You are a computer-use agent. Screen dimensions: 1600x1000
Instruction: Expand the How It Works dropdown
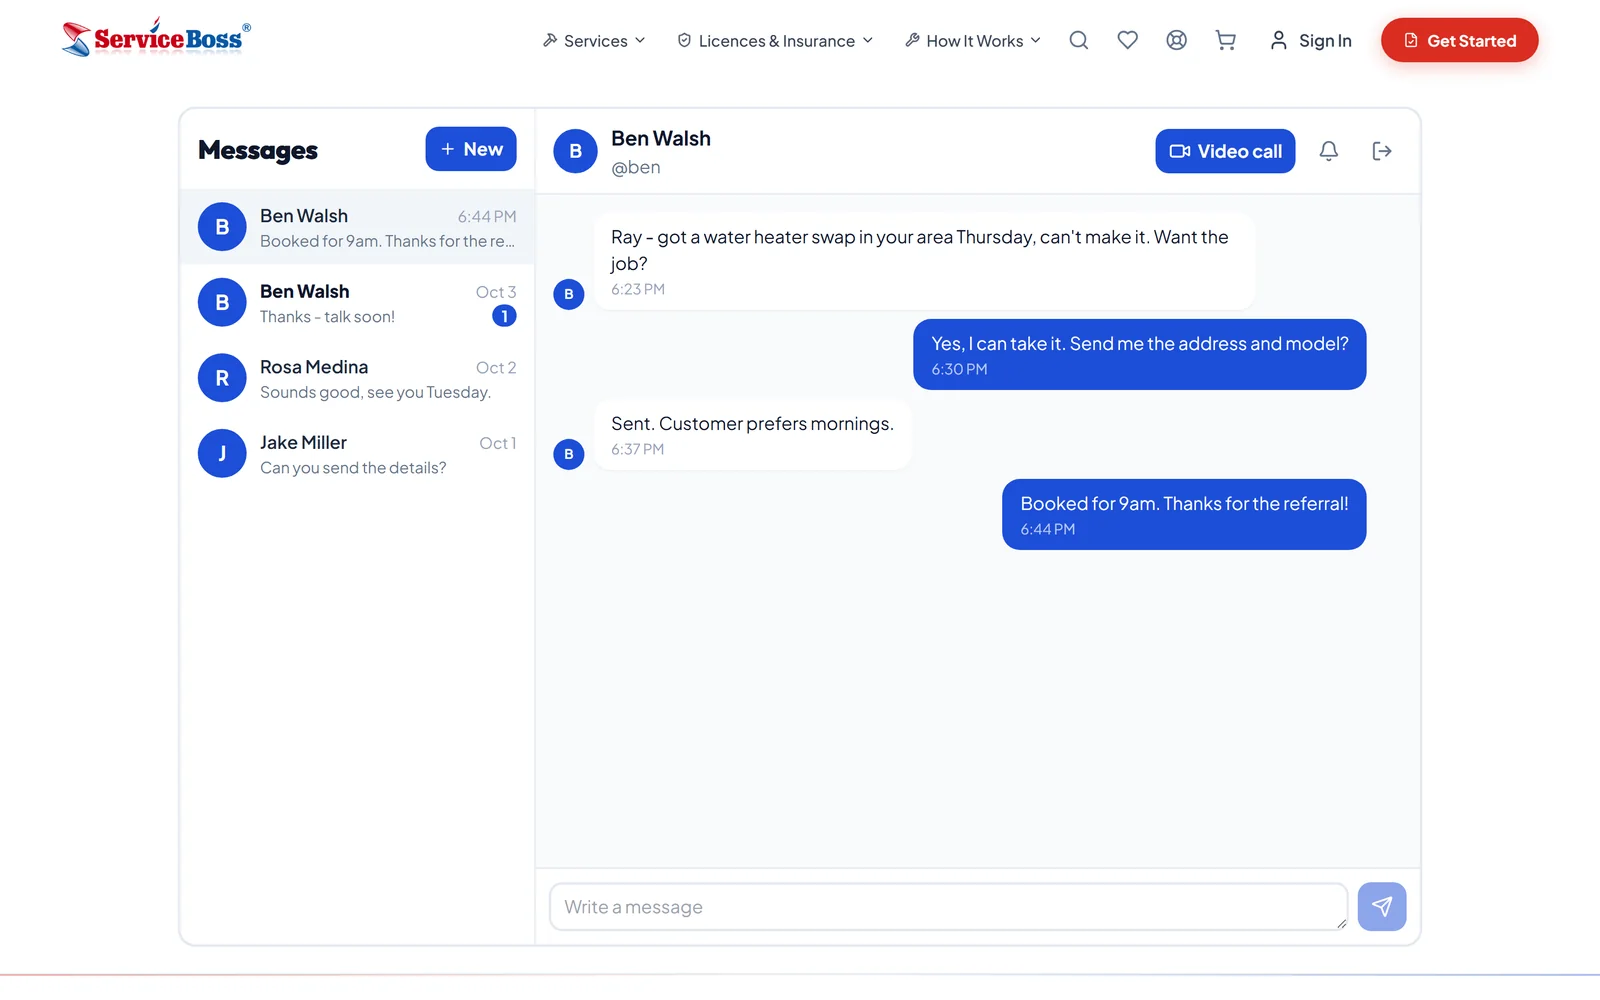[973, 41]
